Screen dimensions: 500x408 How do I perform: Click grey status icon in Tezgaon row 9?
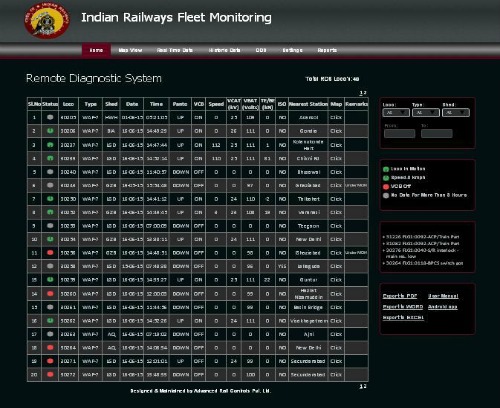50,226
